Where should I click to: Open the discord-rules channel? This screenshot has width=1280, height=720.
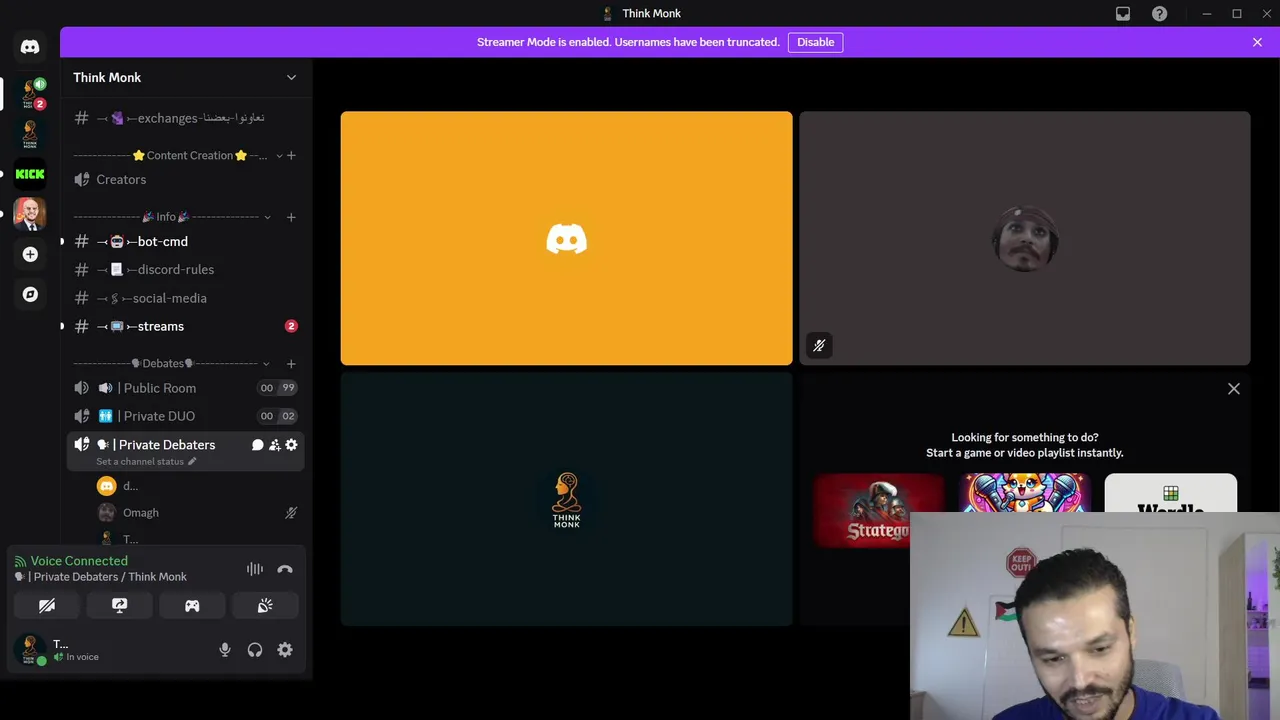point(185,270)
